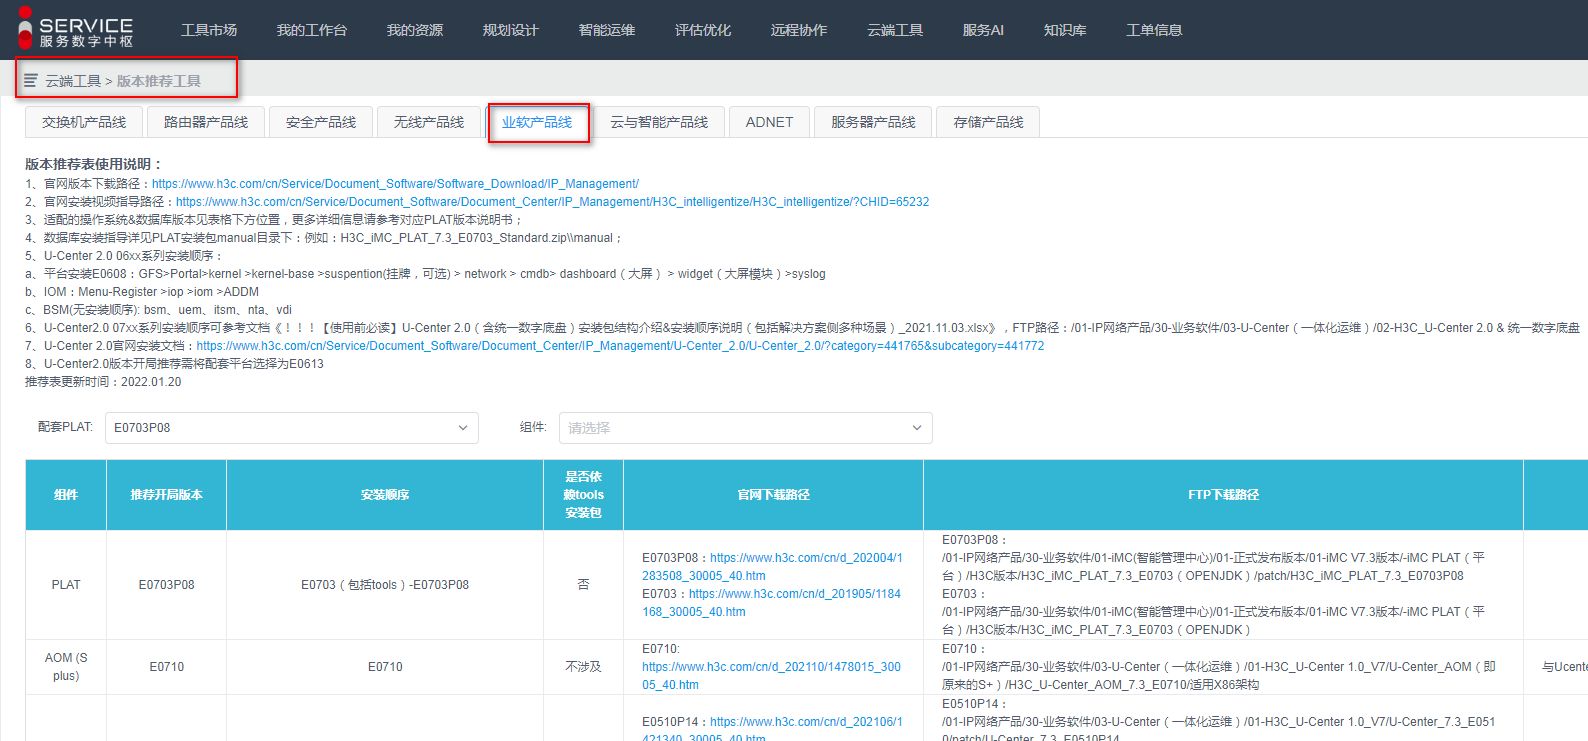Open 我的工作台 menu item
This screenshot has height=741, width=1588.
(312, 30)
